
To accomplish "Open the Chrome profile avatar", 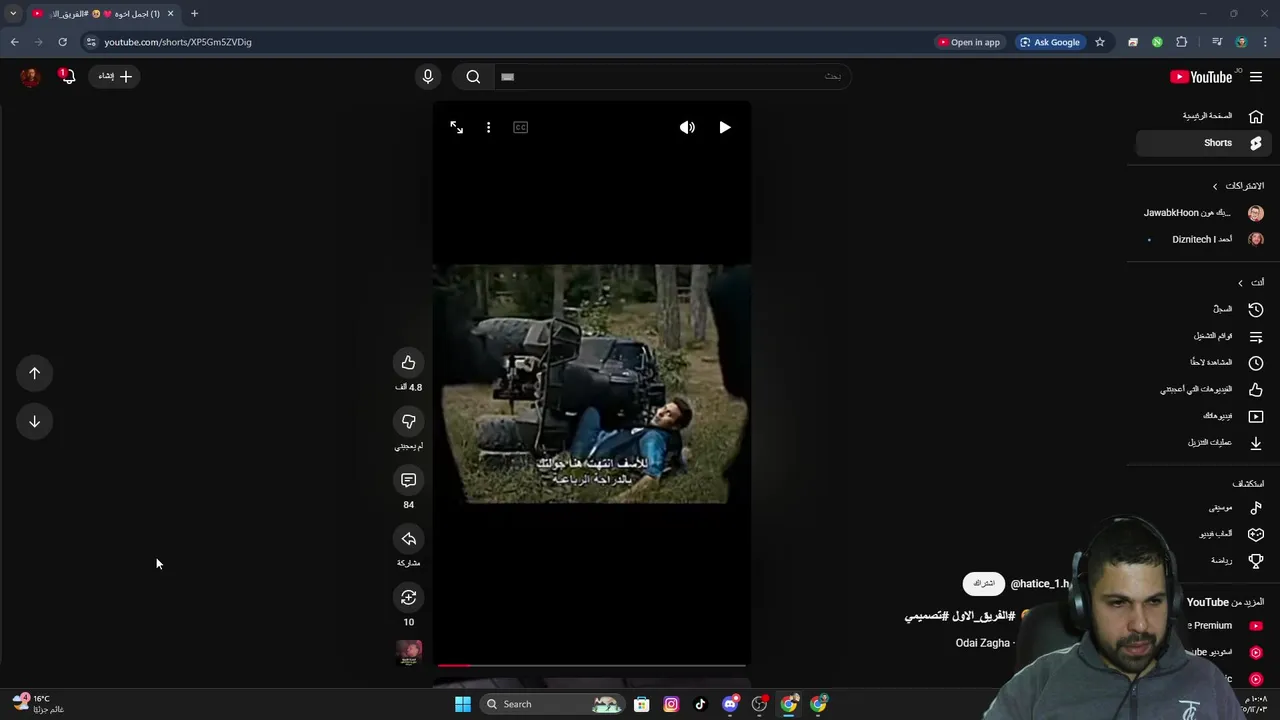I will pos(1241,42).
